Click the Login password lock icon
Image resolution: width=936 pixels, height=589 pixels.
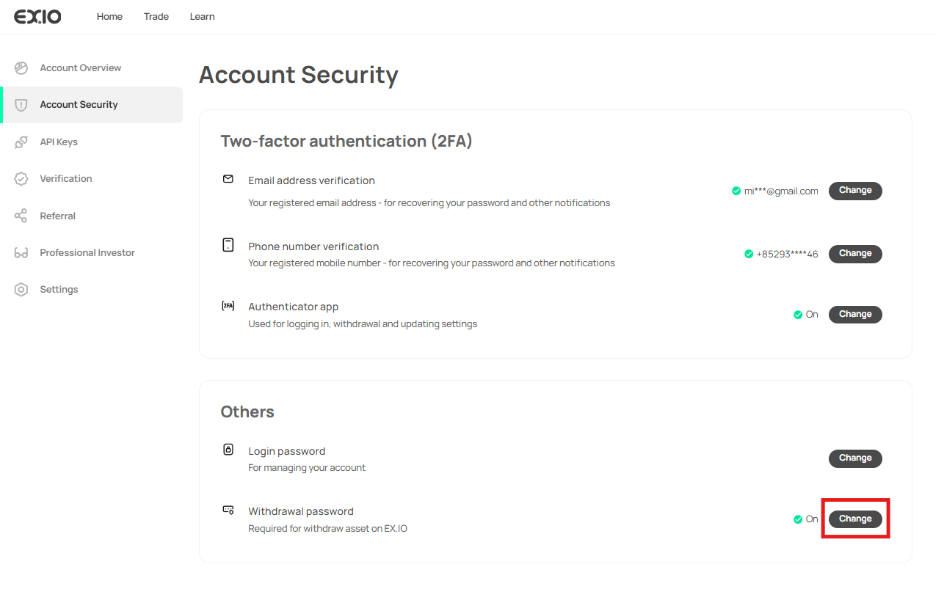(228, 450)
